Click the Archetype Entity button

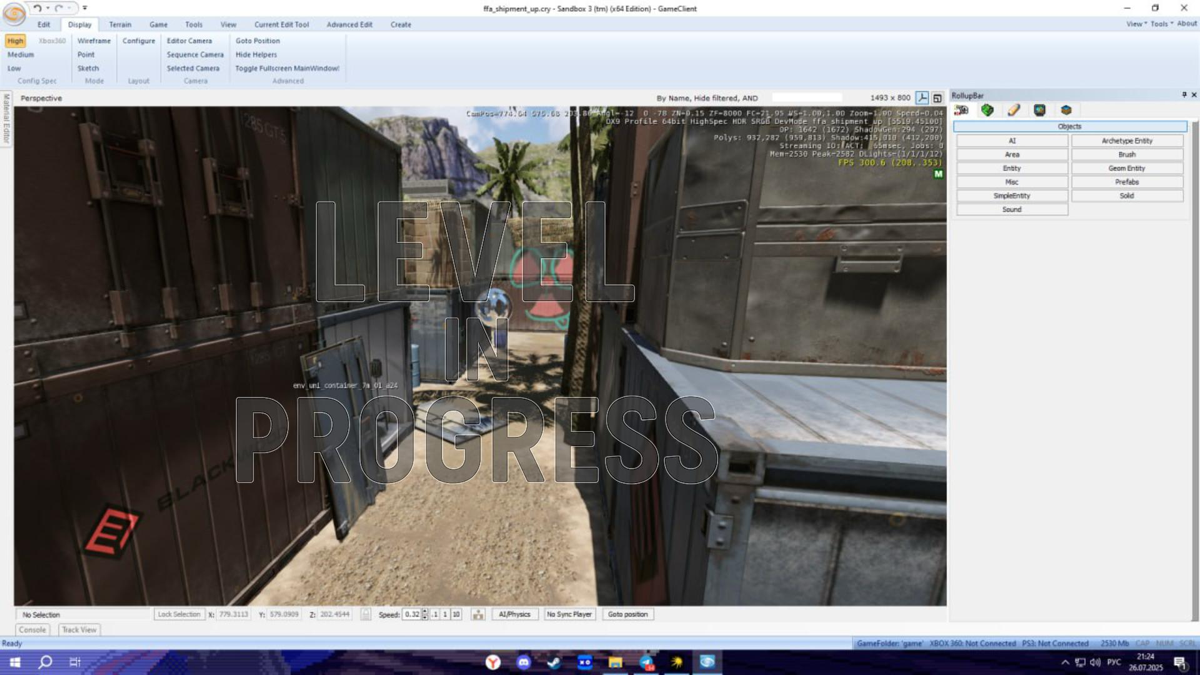tap(1127, 141)
